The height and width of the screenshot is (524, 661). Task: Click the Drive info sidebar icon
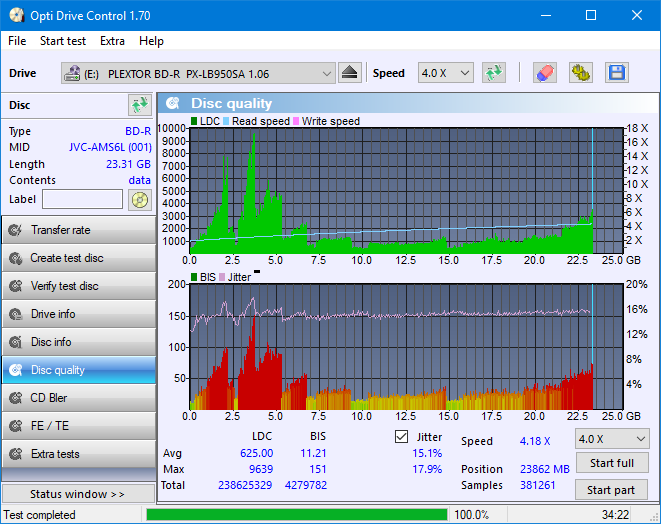pyautogui.click(x=16, y=314)
